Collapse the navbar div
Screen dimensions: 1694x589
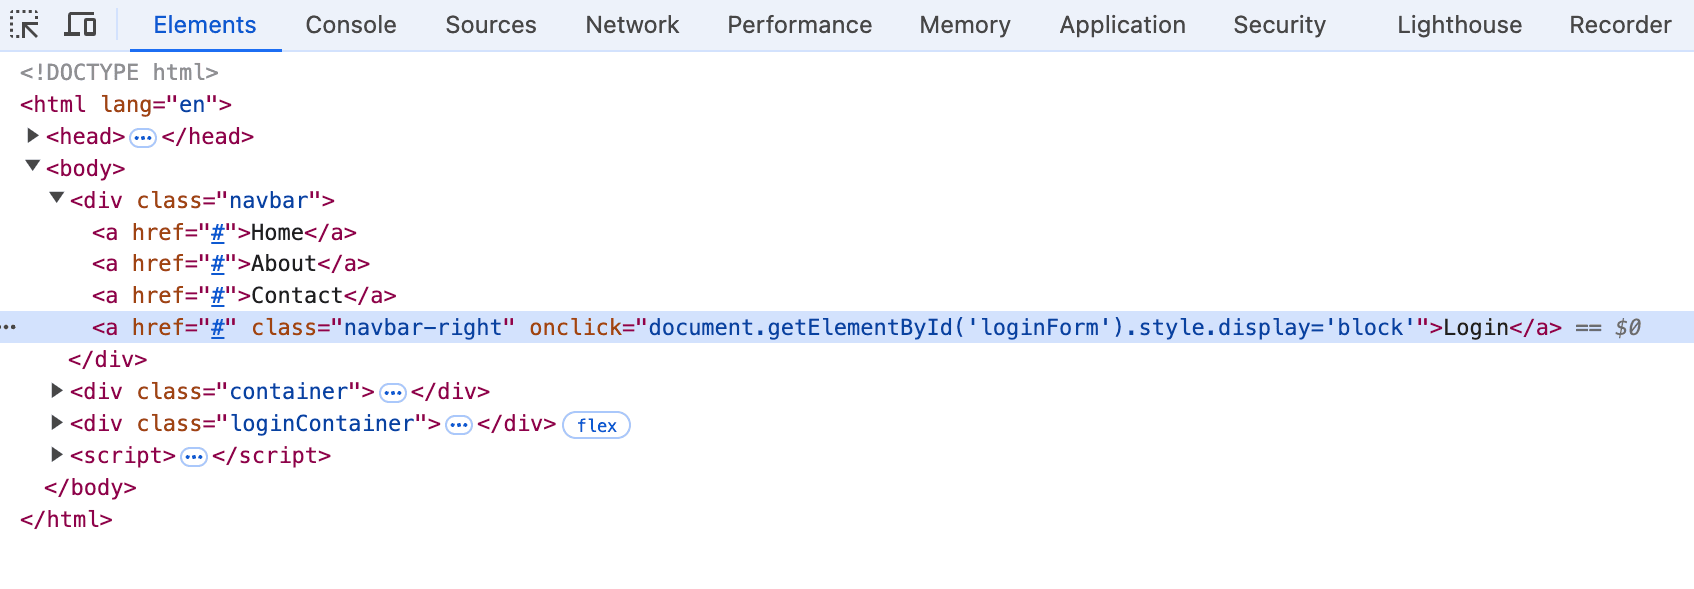point(57,198)
